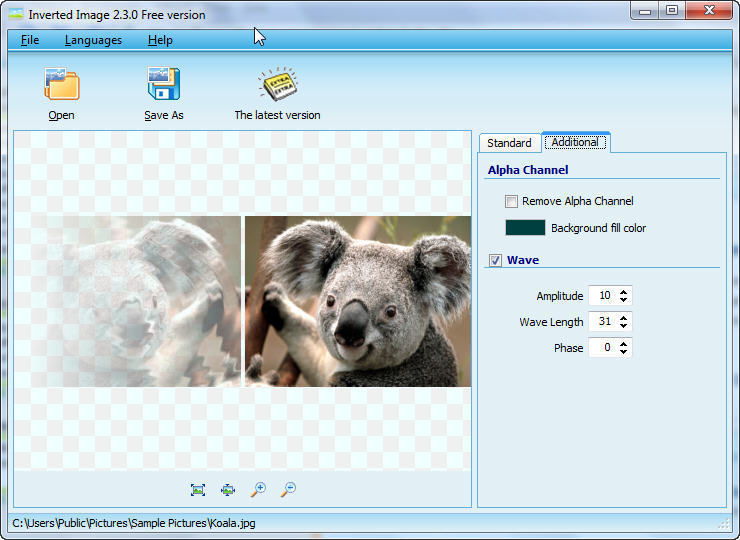Click the app icon in the title bar

coord(15,14)
